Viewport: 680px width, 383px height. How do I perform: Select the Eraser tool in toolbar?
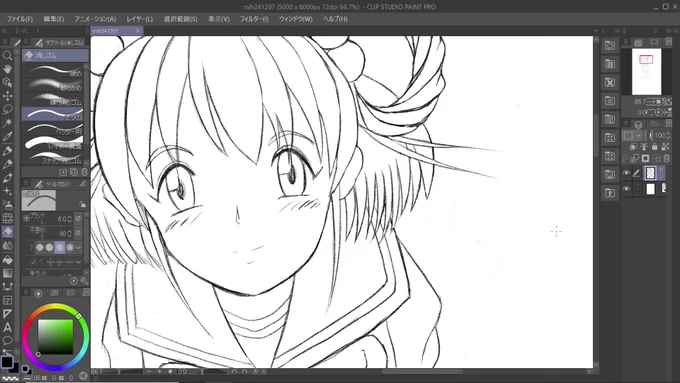(7, 232)
